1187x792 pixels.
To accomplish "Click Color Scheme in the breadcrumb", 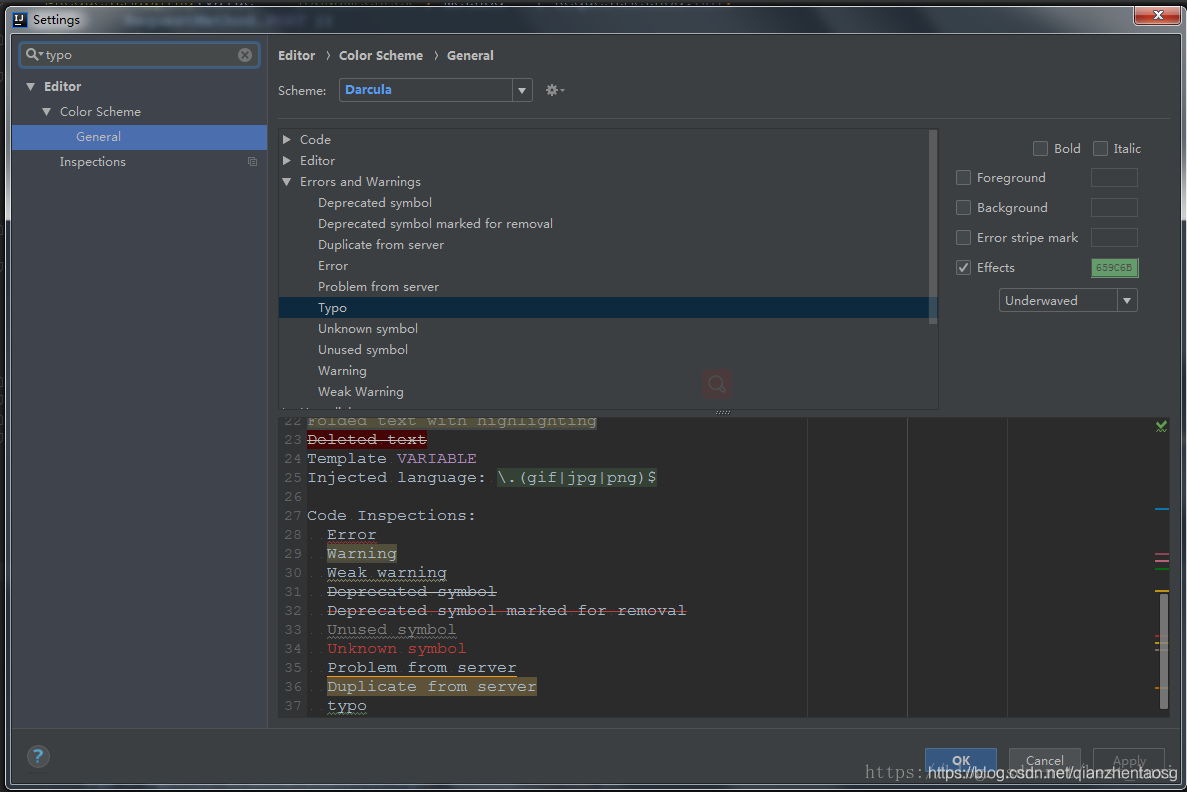I will click(381, 55).
